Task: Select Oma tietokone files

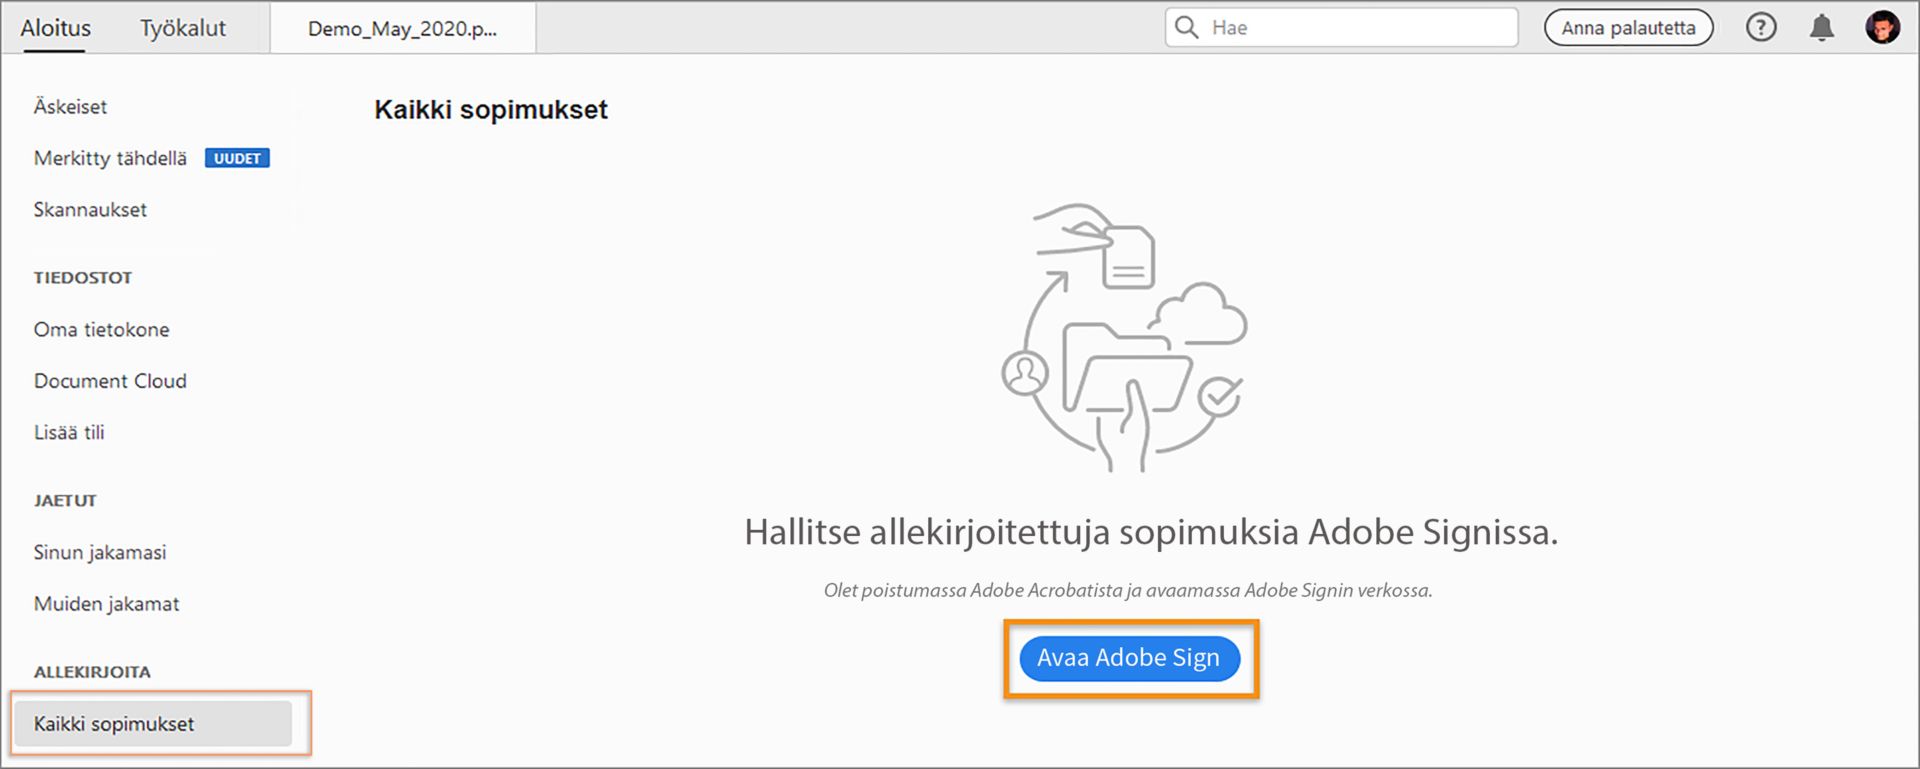Action: click(x=102, y=330)
